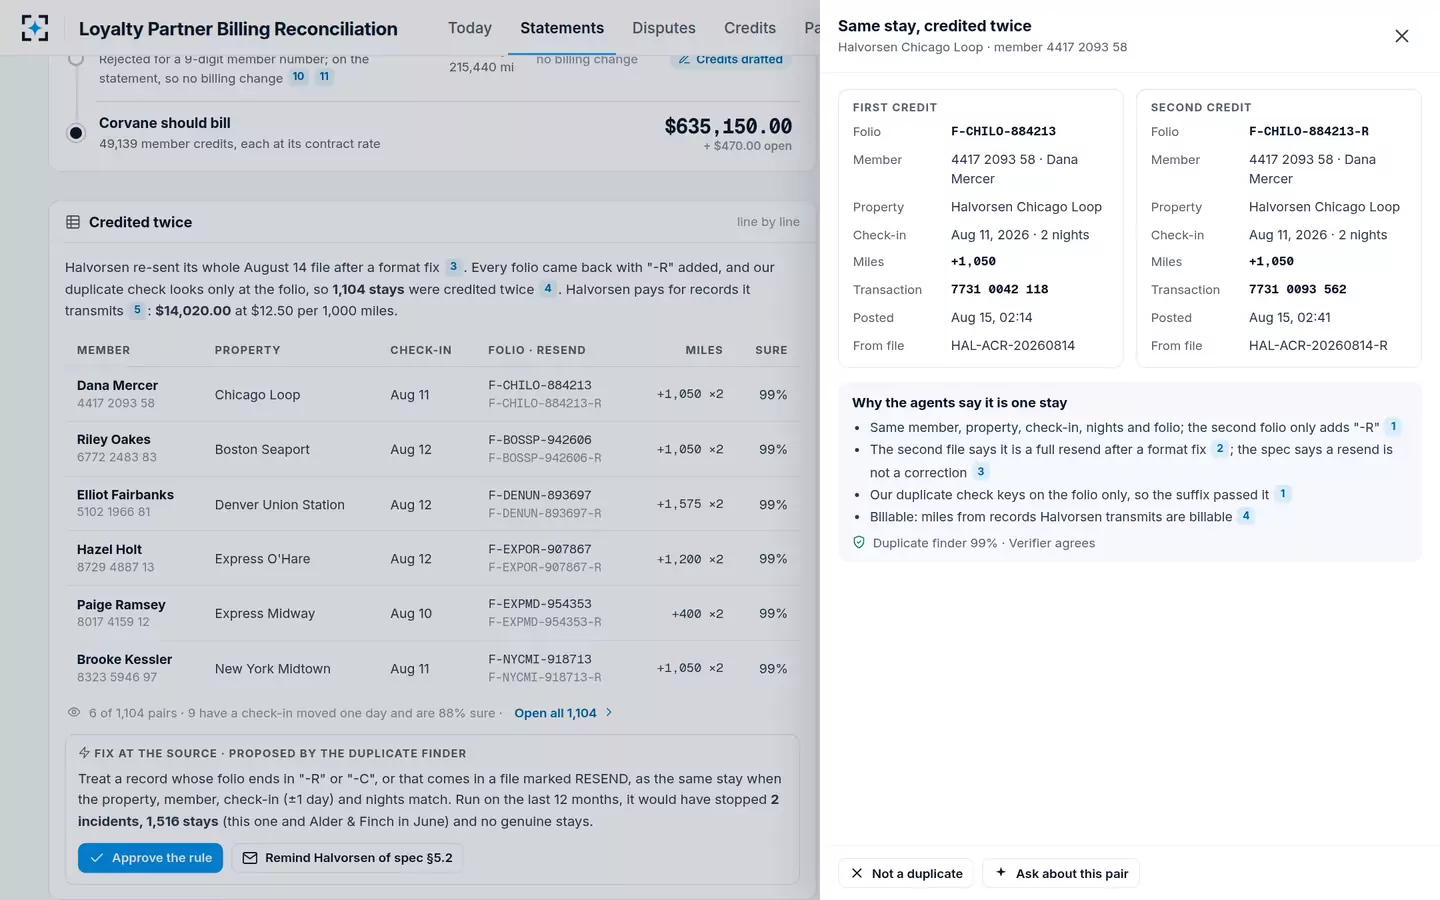
Task: Click "Remind Halvorsen of spec §5.2"
Action: [347, 858]
